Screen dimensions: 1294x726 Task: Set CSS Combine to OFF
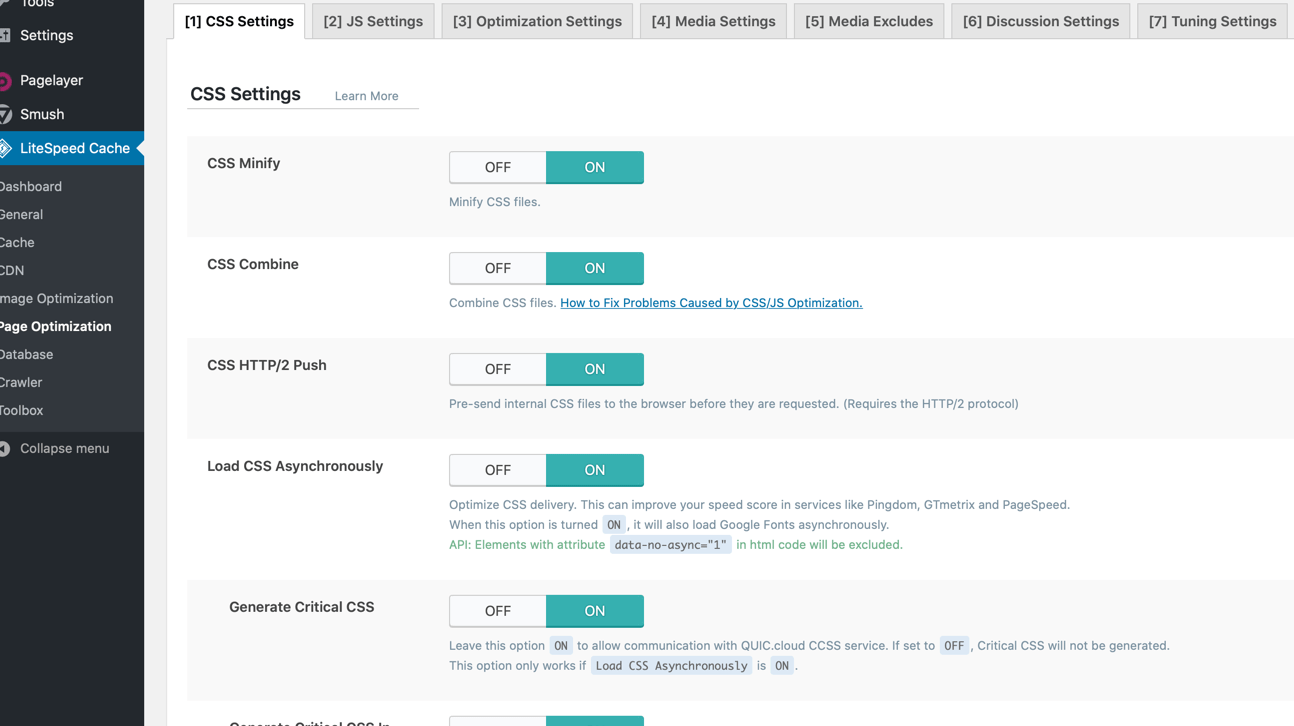click(x=497, y=269)
